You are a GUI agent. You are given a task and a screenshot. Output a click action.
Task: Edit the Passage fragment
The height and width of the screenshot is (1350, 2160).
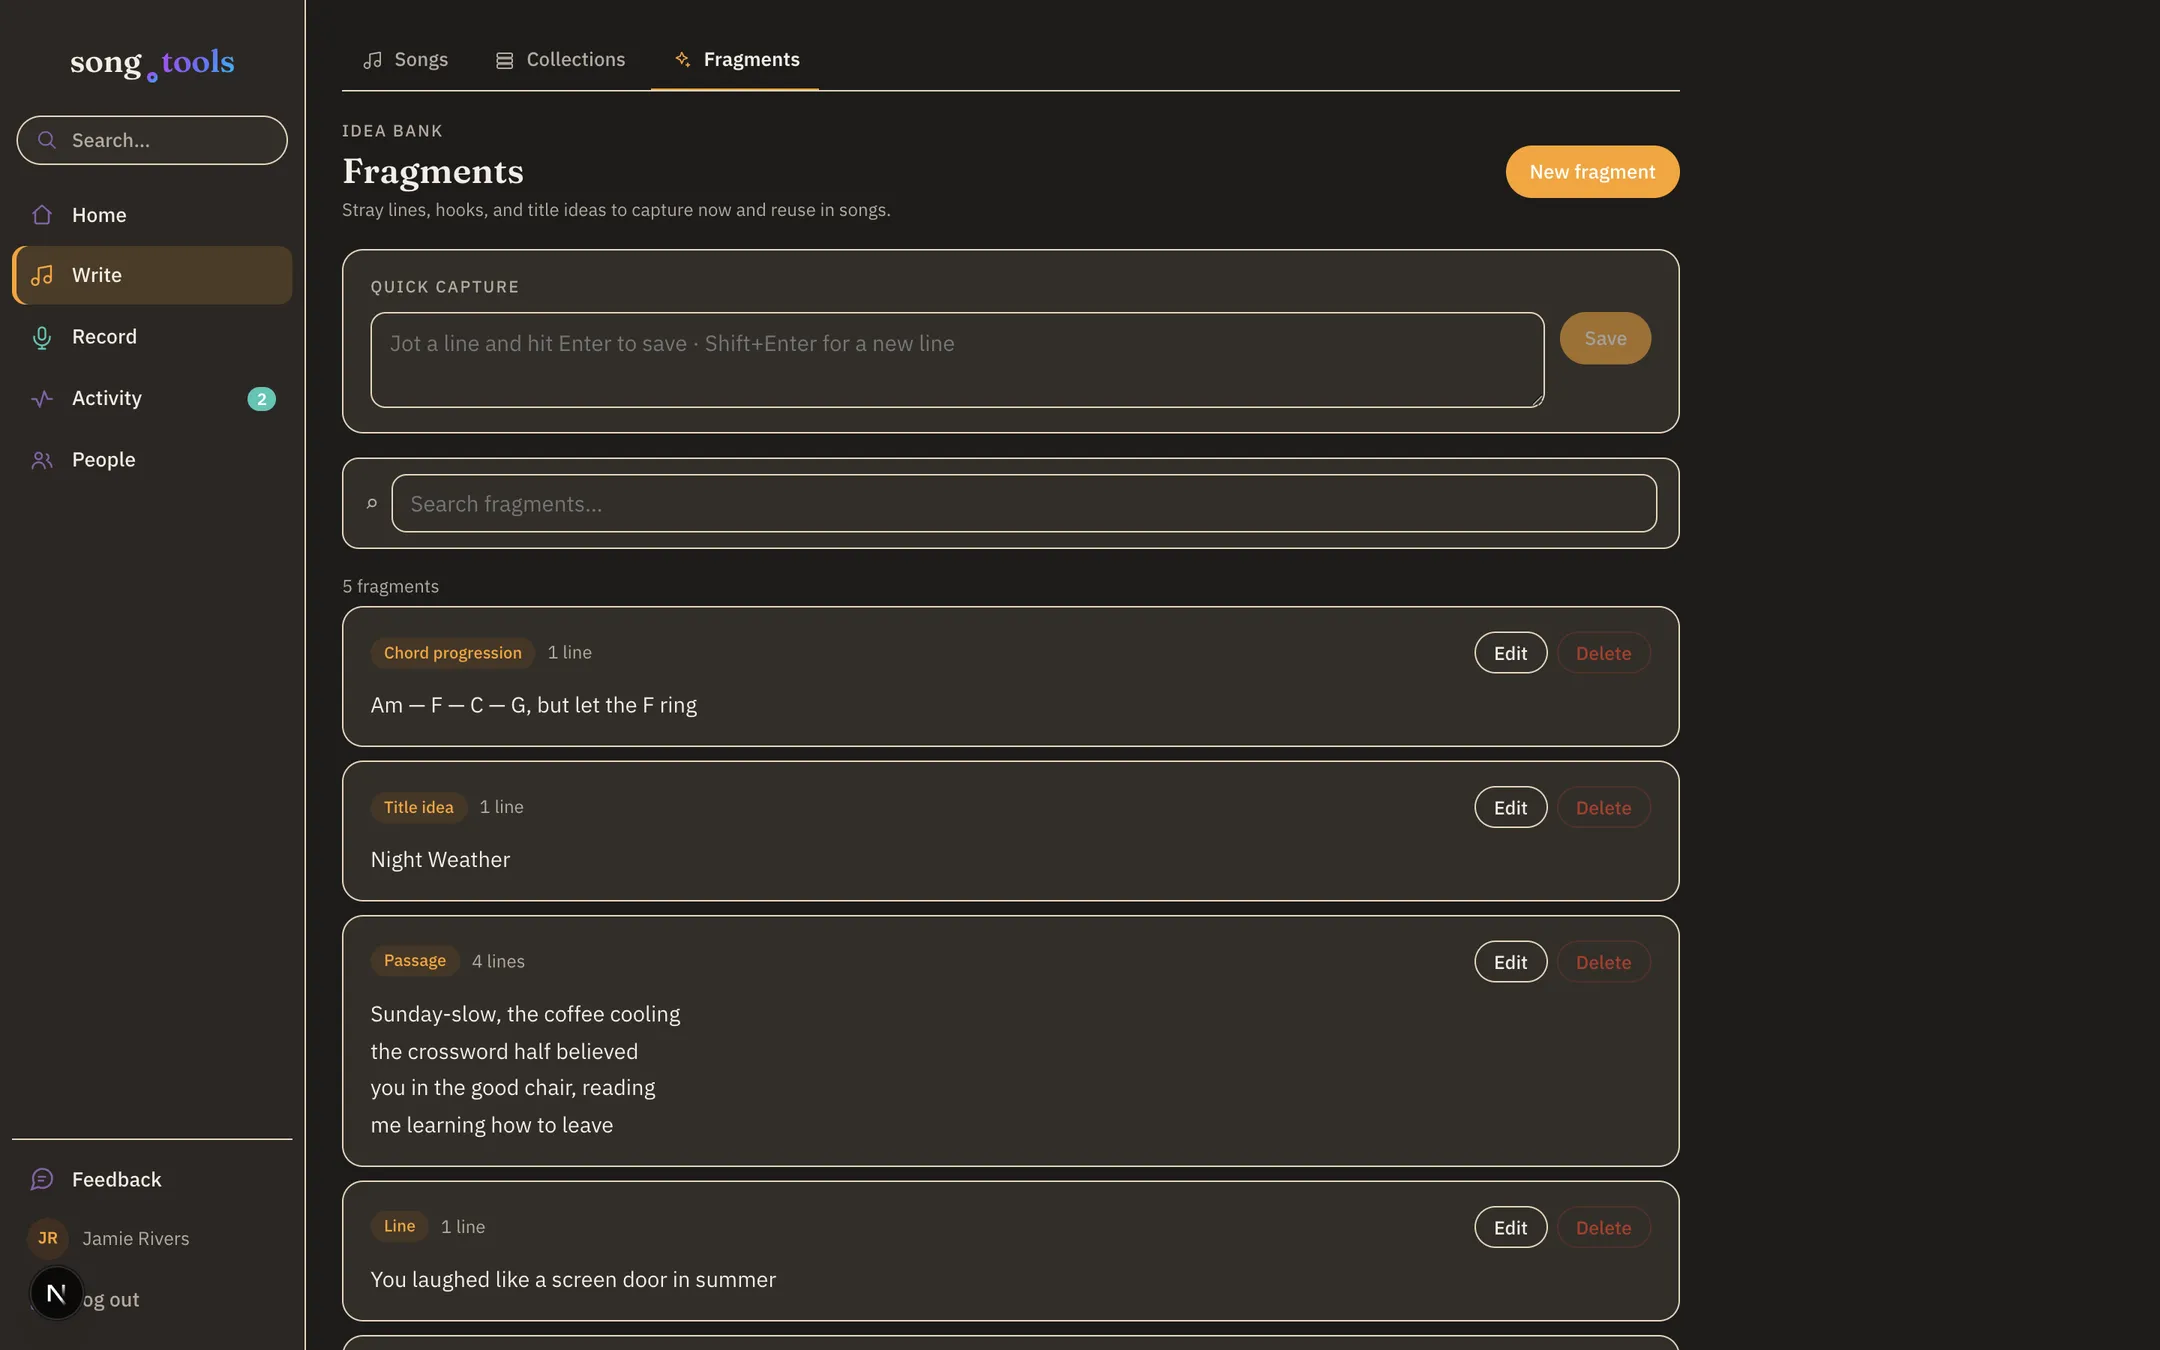pyautogui.click(x=1510, y=962)
